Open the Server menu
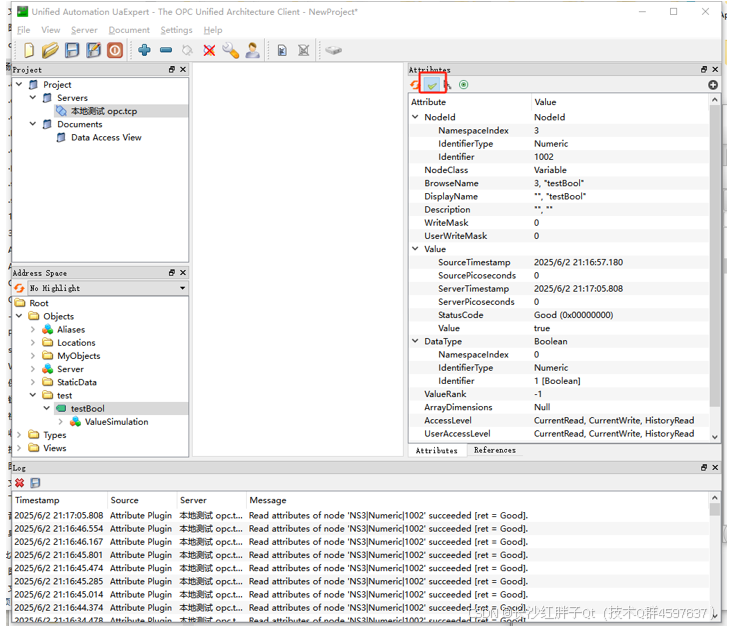741x626 pixels. pyautogui.click(x=84, y=30)
